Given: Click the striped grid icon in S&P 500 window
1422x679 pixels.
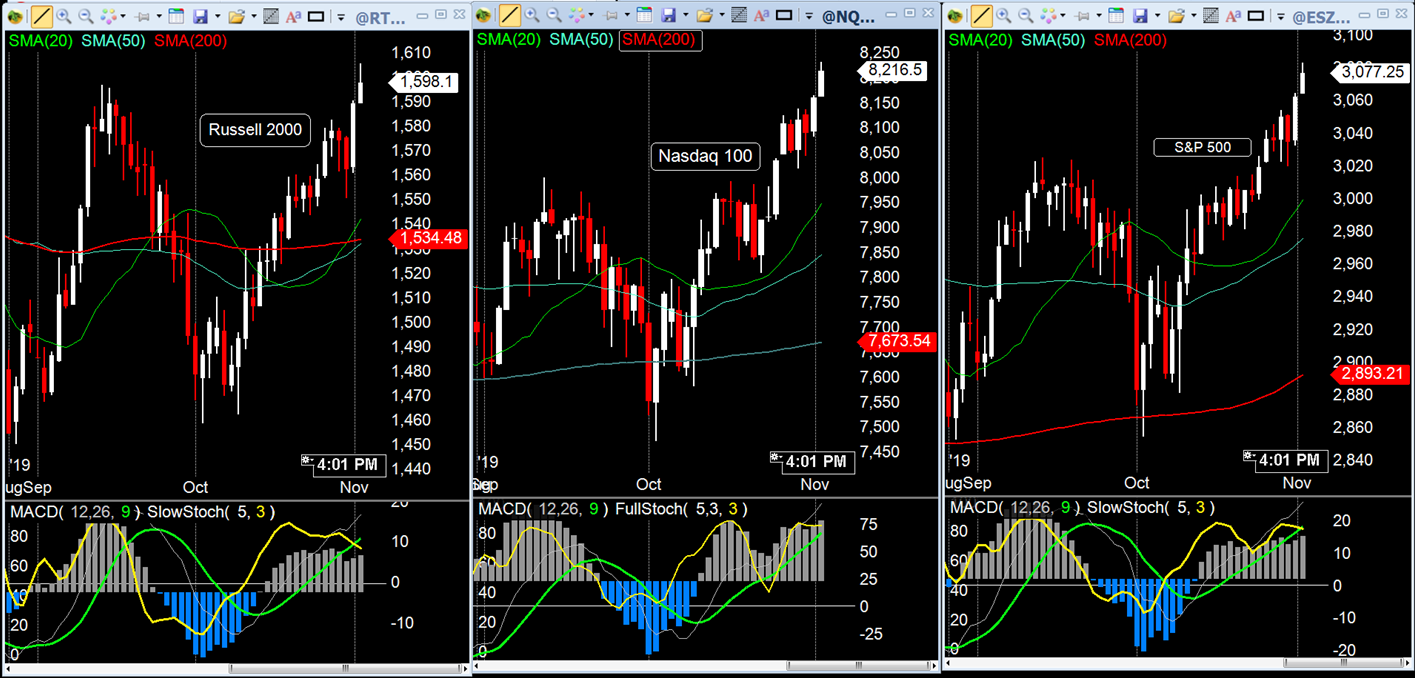Looking at the screenshot, I should (1211, 16).
